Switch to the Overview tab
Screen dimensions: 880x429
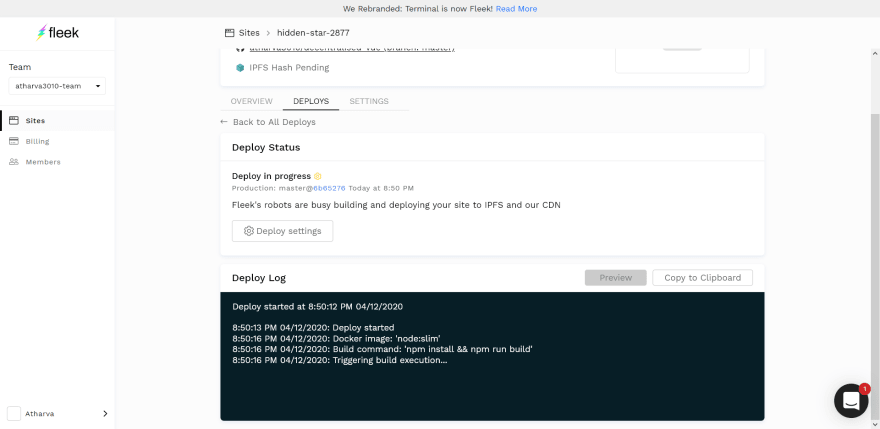click(x=251, y=101)
